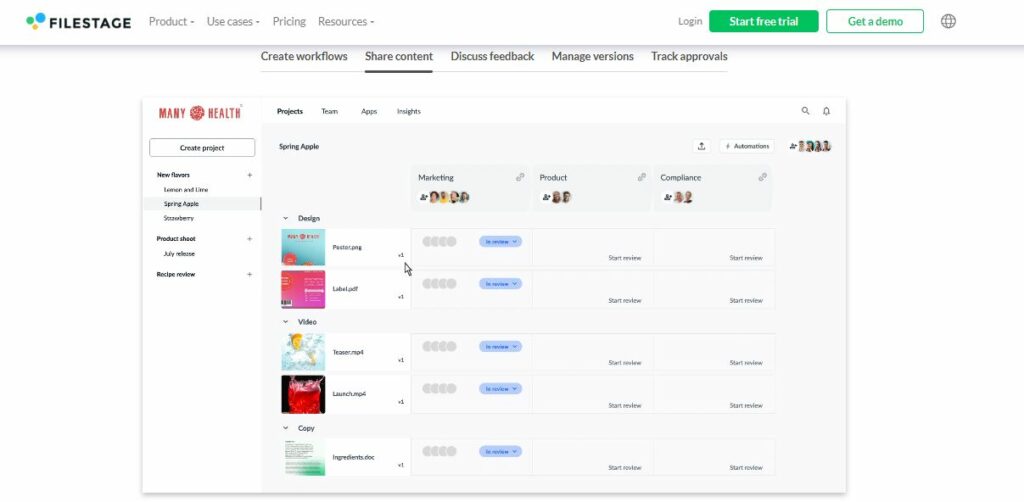Invite reviewers to the Product group

(x=546, y=197)
